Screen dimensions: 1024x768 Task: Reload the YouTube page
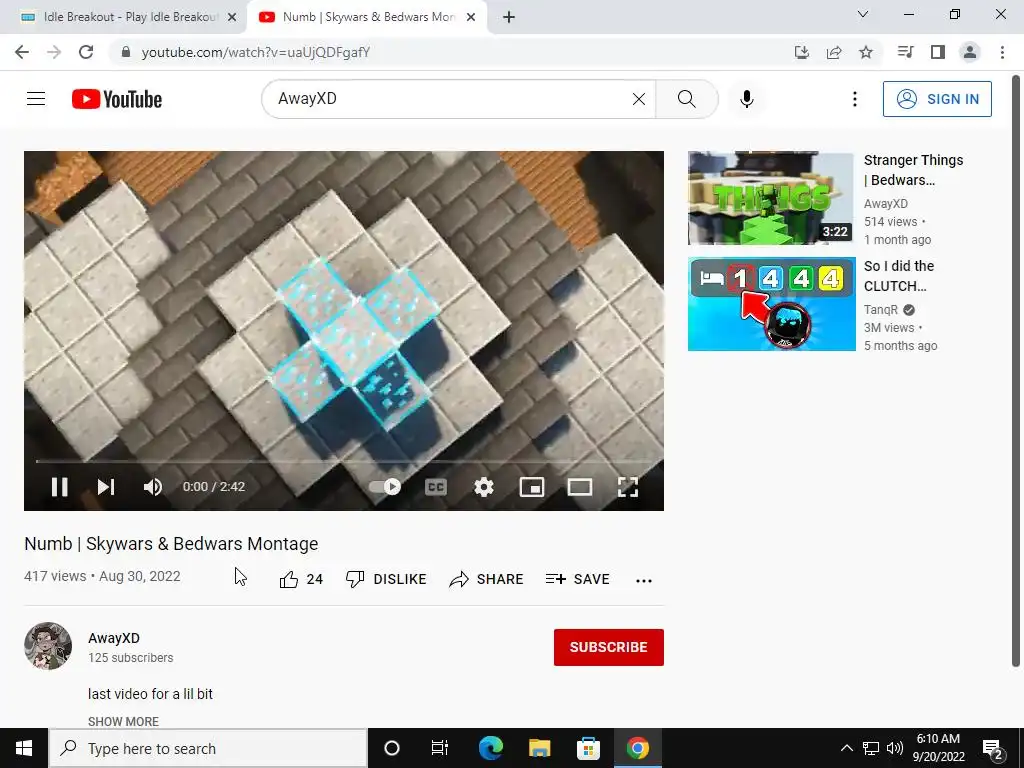(86, 52)
